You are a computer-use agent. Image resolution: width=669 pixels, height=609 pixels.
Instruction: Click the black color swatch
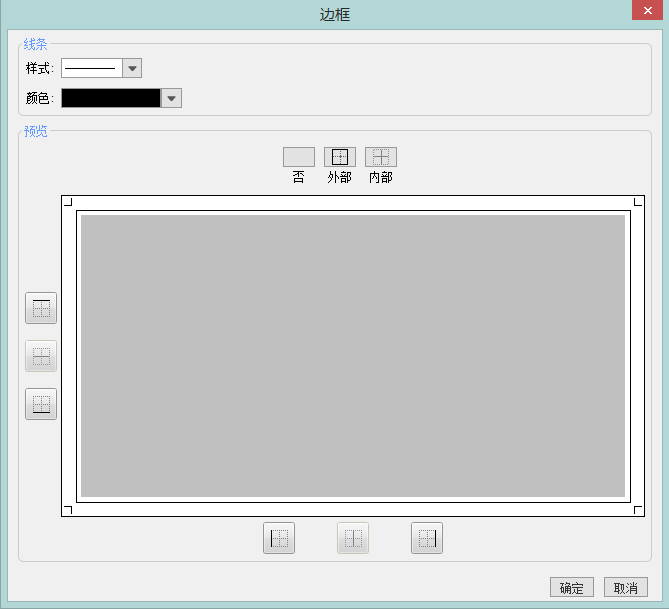tap(111, 98)
